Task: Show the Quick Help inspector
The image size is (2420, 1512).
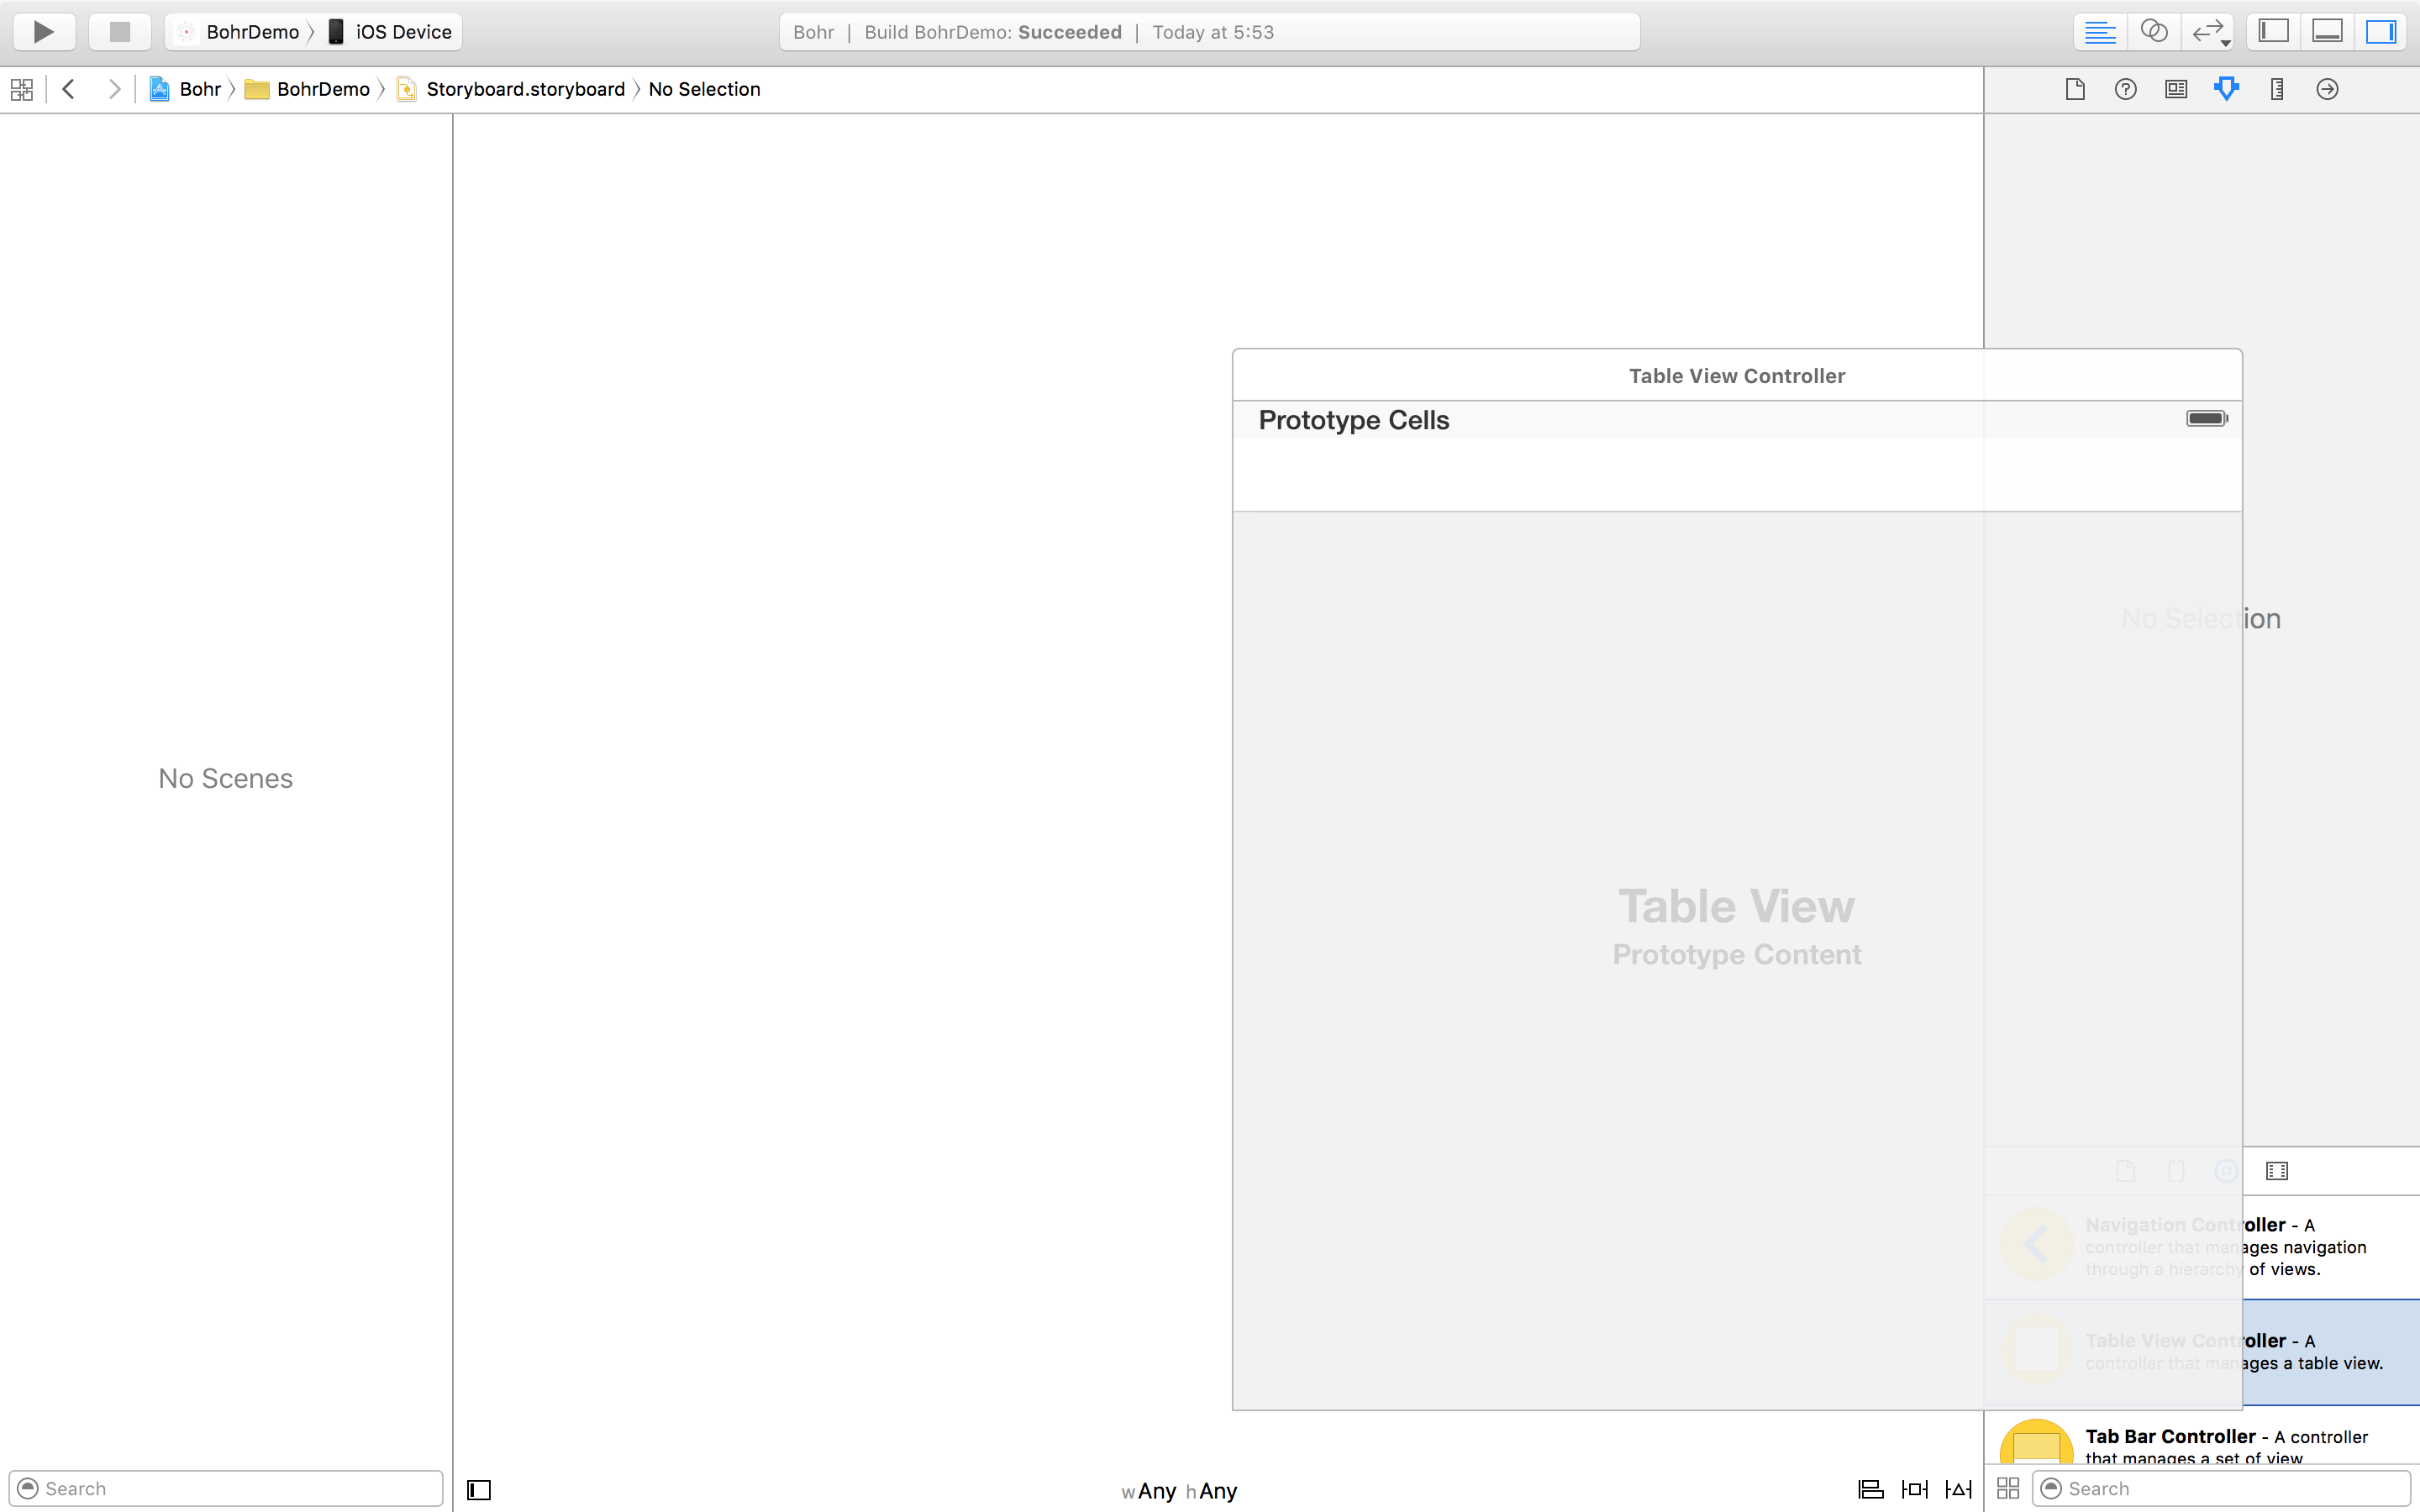Action: 2125,89
